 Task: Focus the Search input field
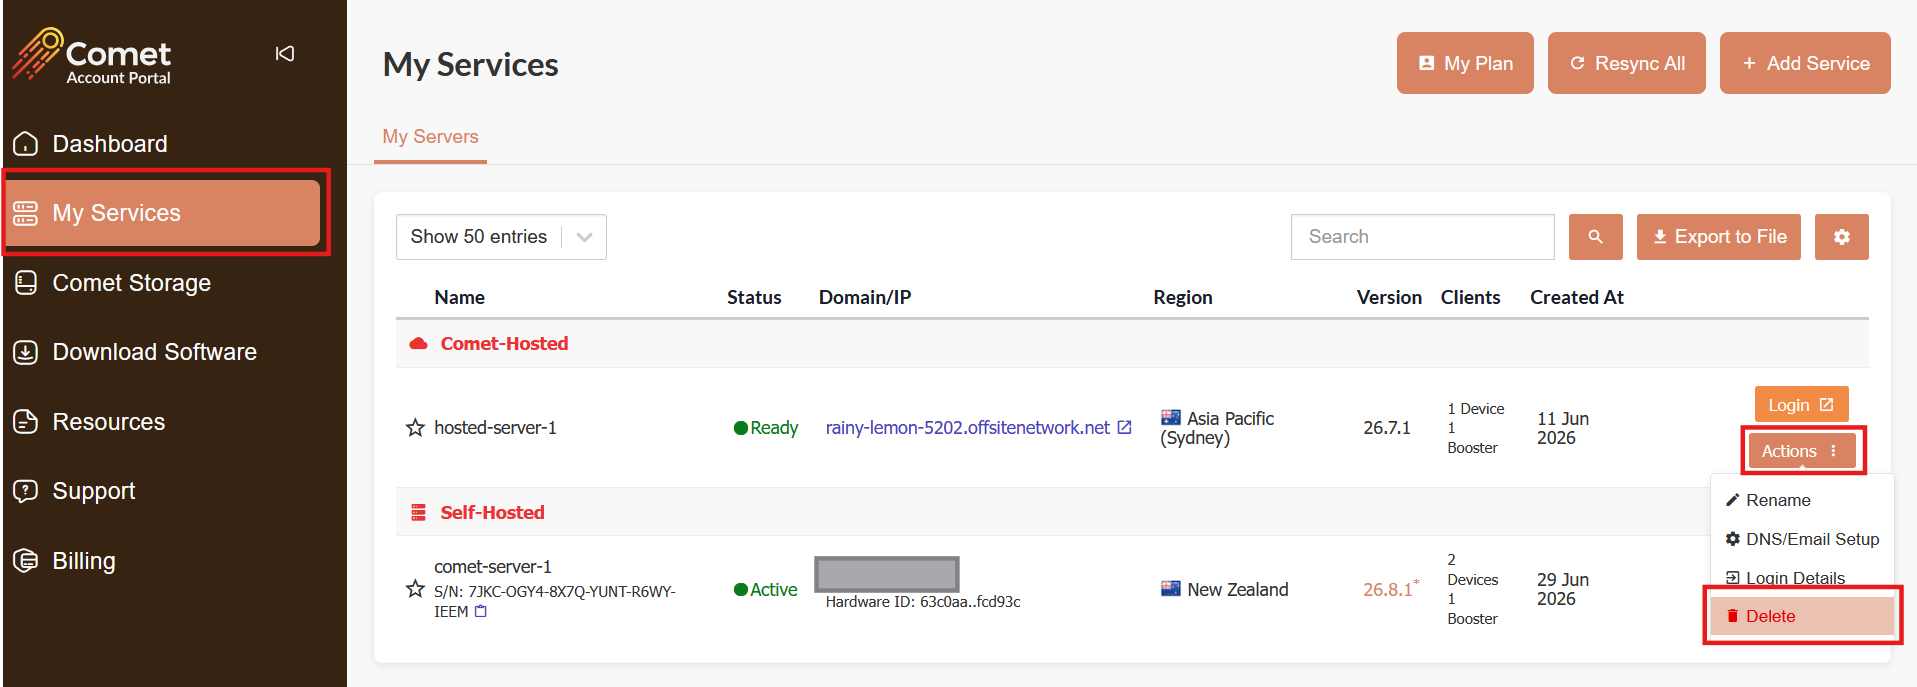click(x=1422, y=237)
